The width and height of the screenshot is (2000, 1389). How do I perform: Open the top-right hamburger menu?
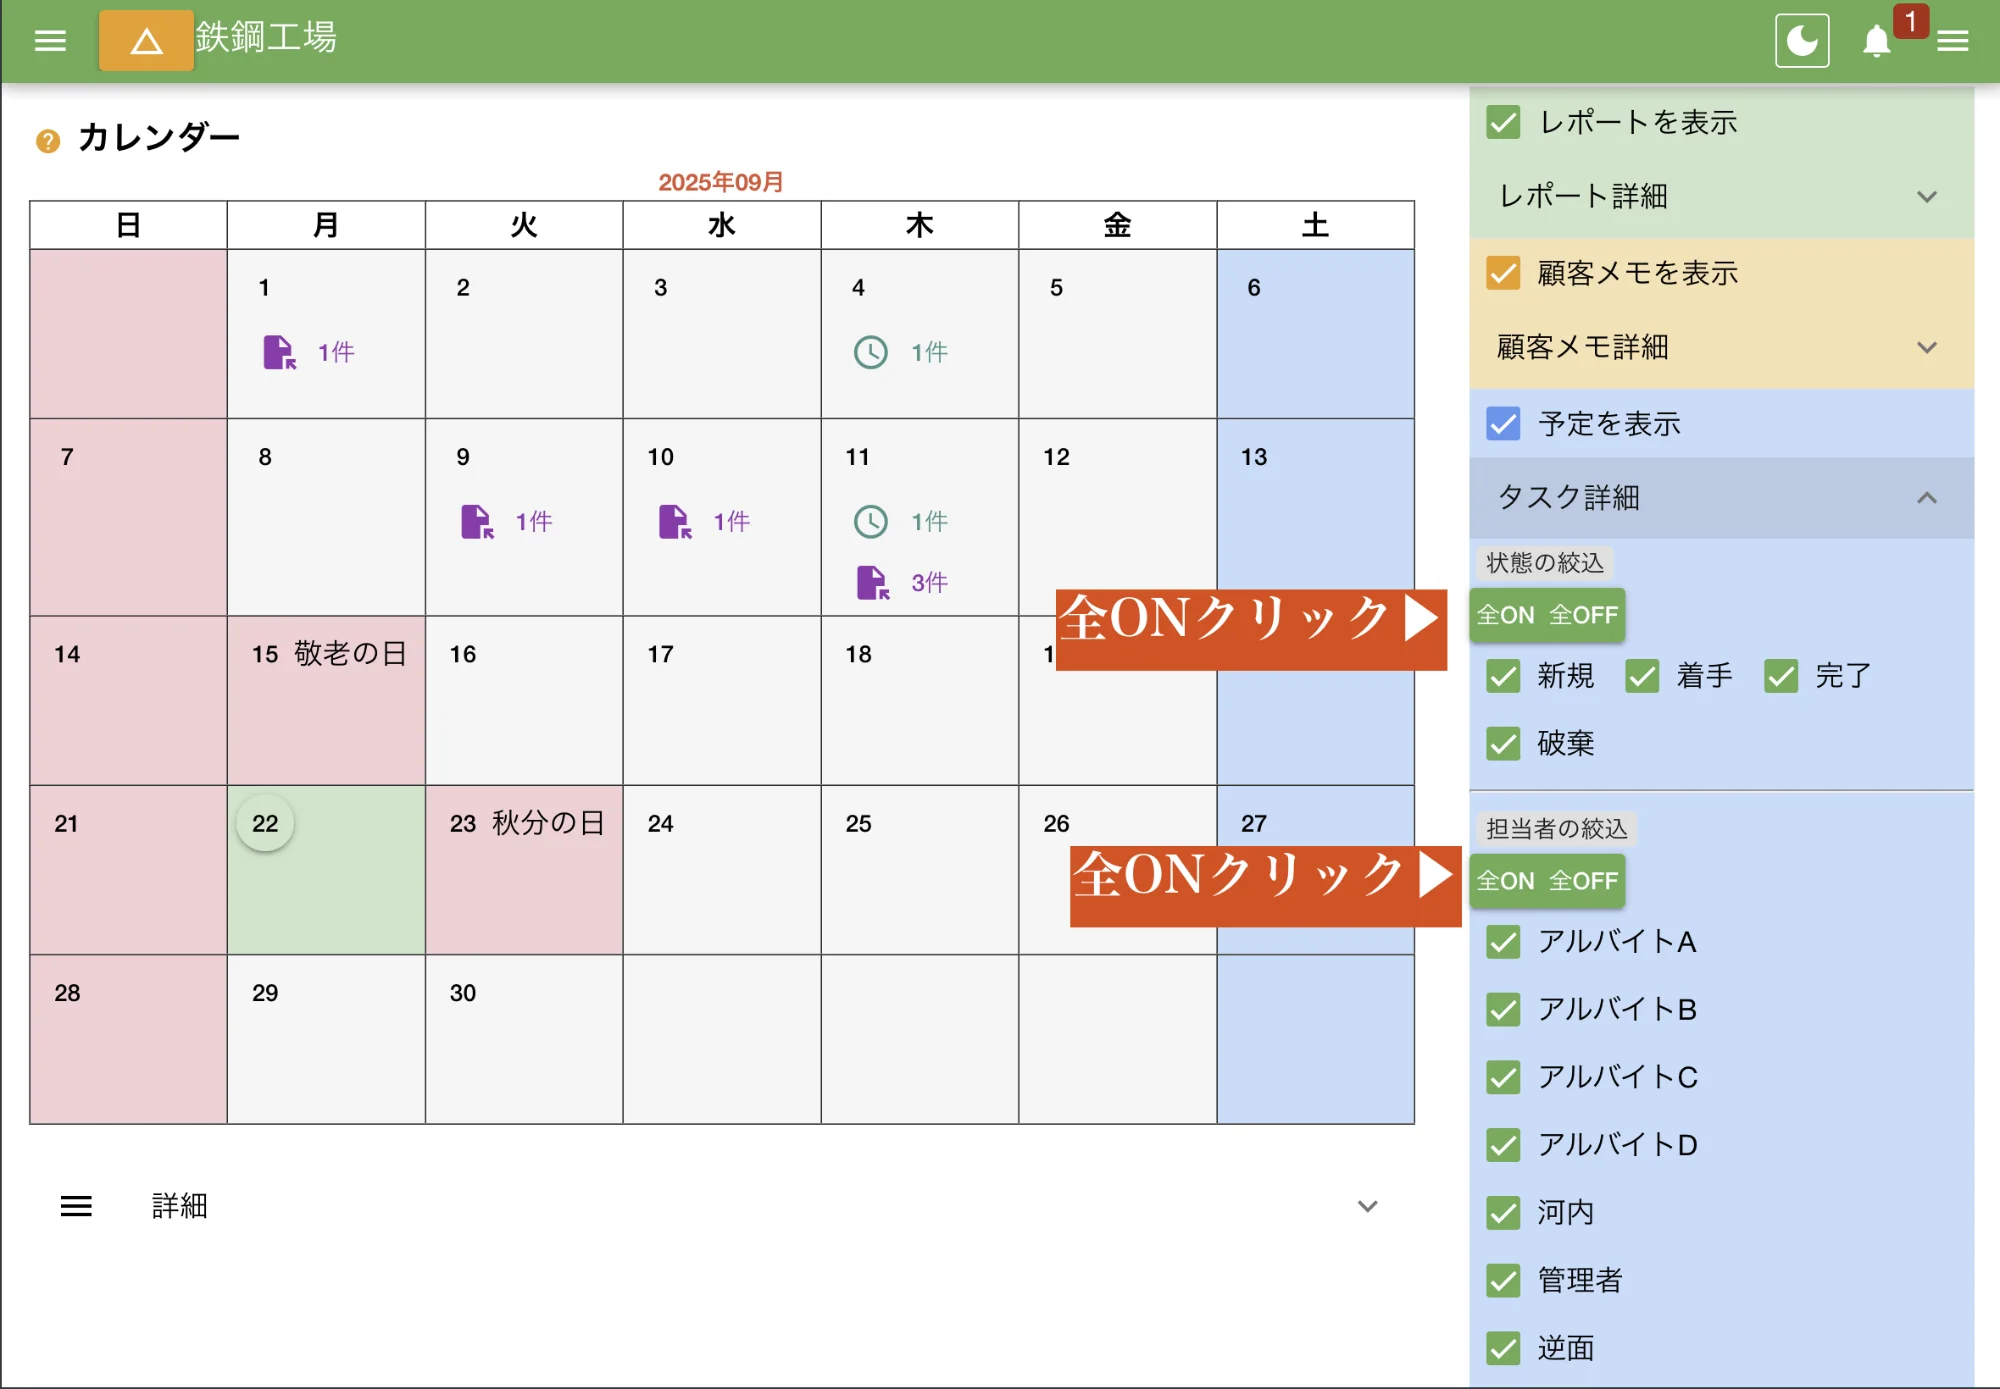[x=1952, y=41]
